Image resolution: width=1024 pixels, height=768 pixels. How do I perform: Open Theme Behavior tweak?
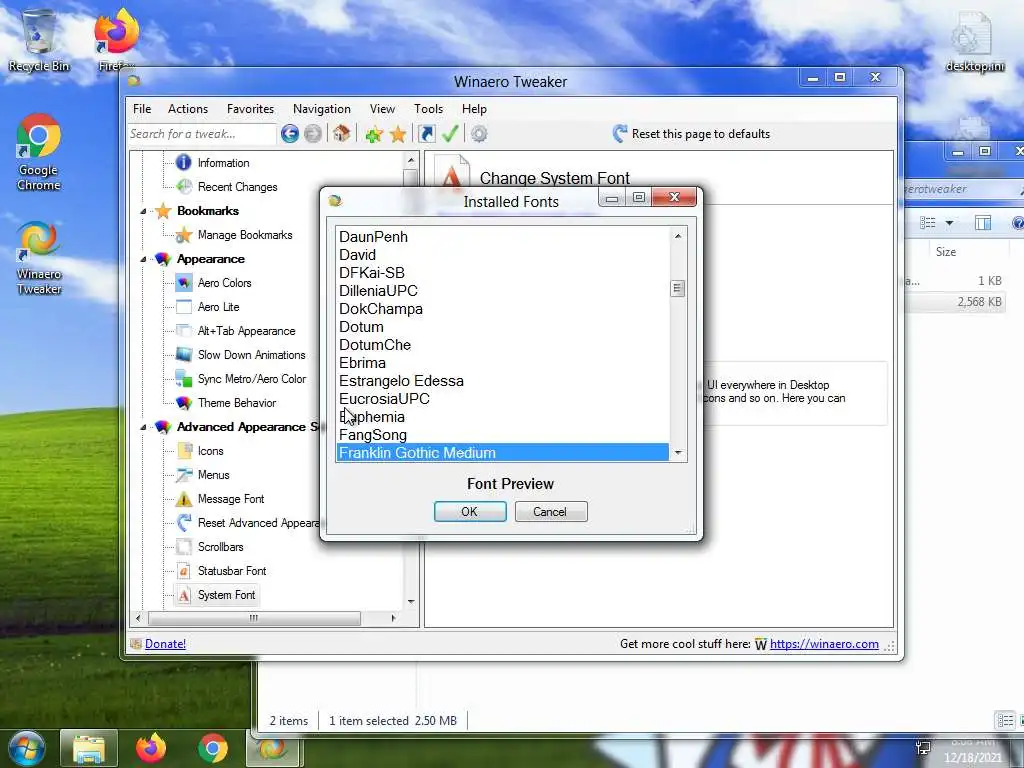tap(236, 403)
